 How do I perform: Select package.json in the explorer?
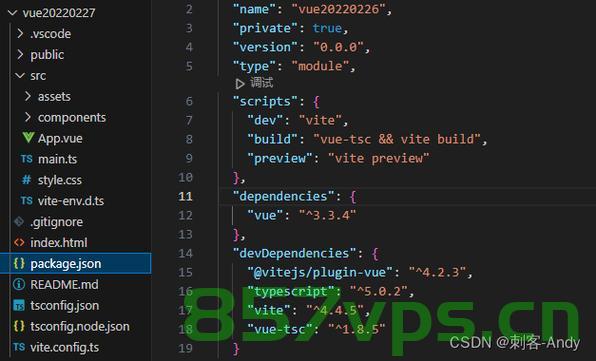point(76,263)
